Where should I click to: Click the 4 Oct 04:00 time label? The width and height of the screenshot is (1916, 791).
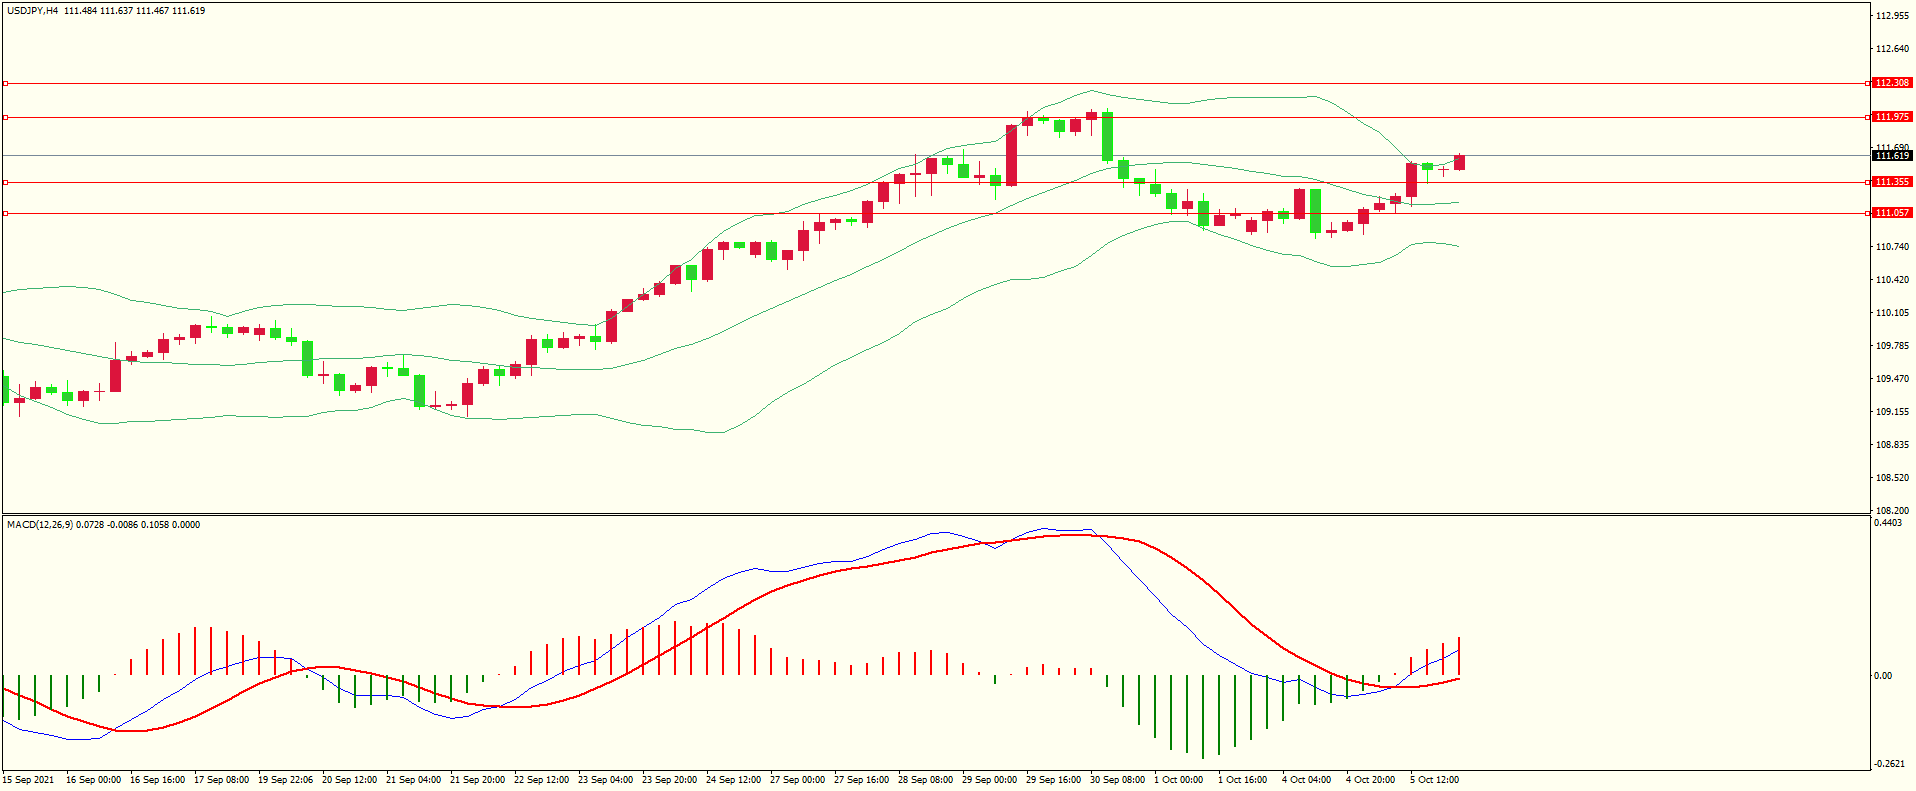(1306, 780)
